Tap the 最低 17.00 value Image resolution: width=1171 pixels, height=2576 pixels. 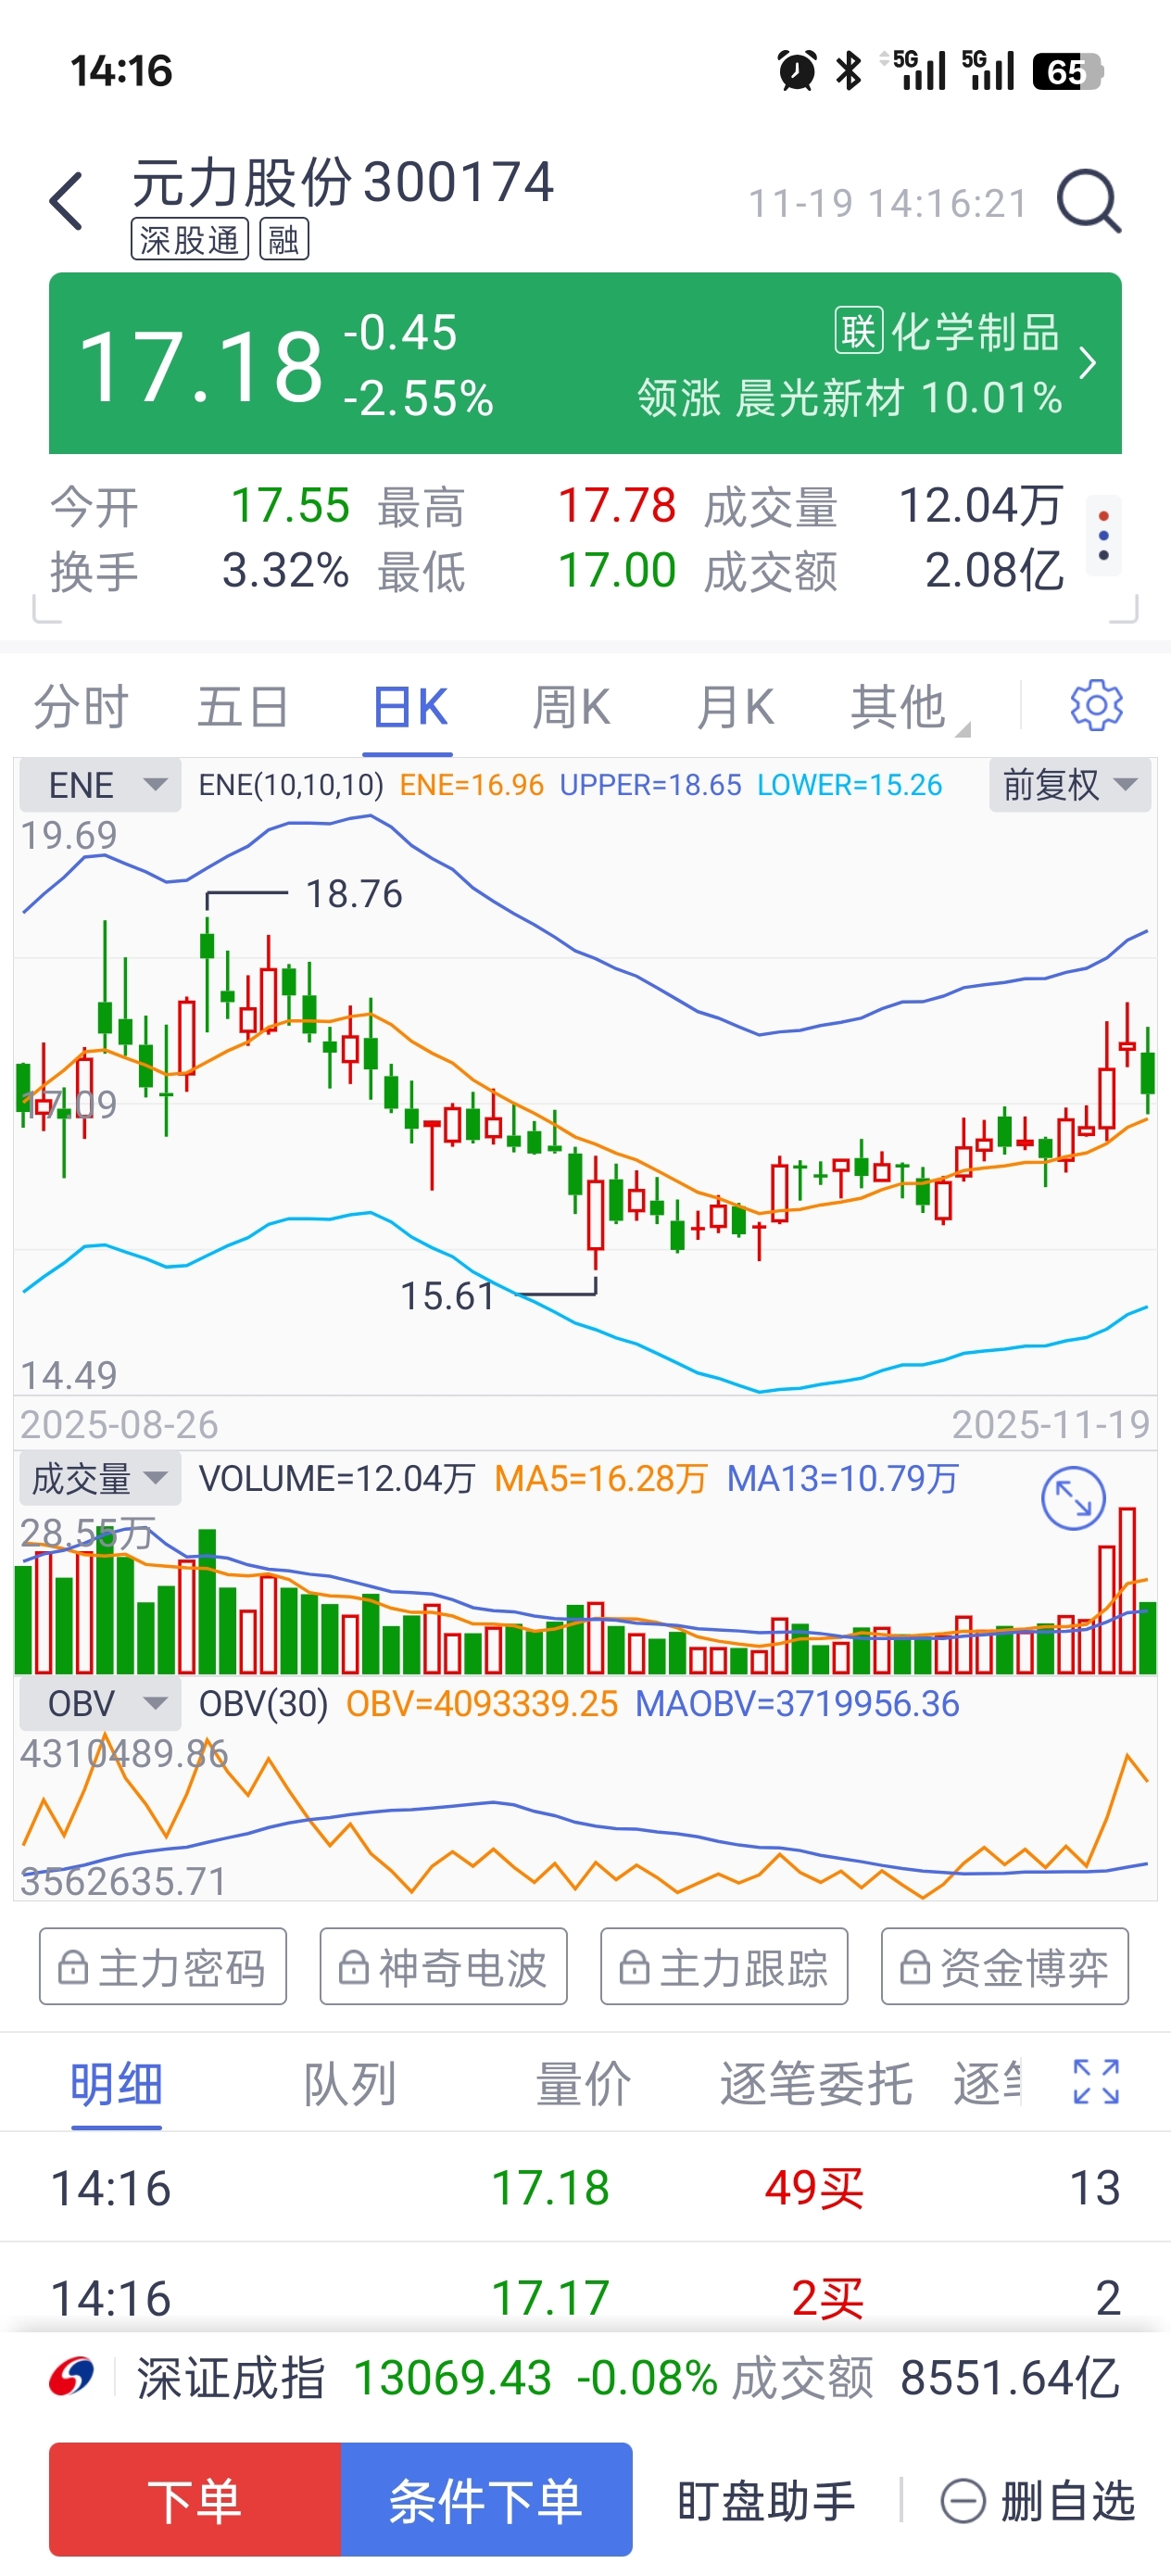pyautogui.click(x=617, y=571)
